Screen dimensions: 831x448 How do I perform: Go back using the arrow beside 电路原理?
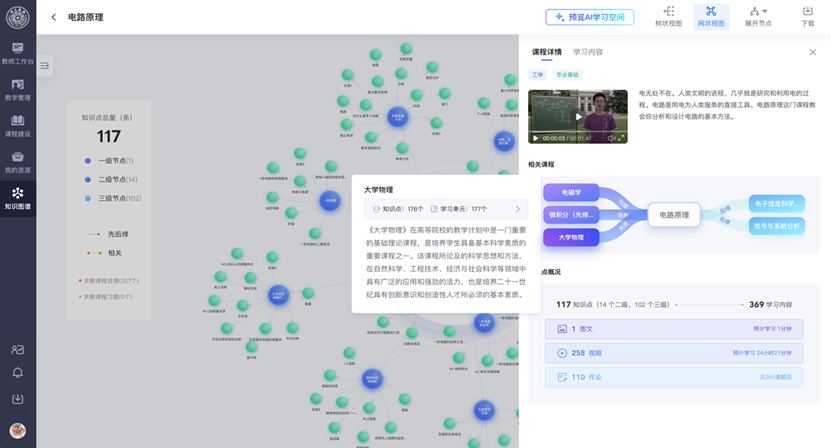[x=53, y=17]
